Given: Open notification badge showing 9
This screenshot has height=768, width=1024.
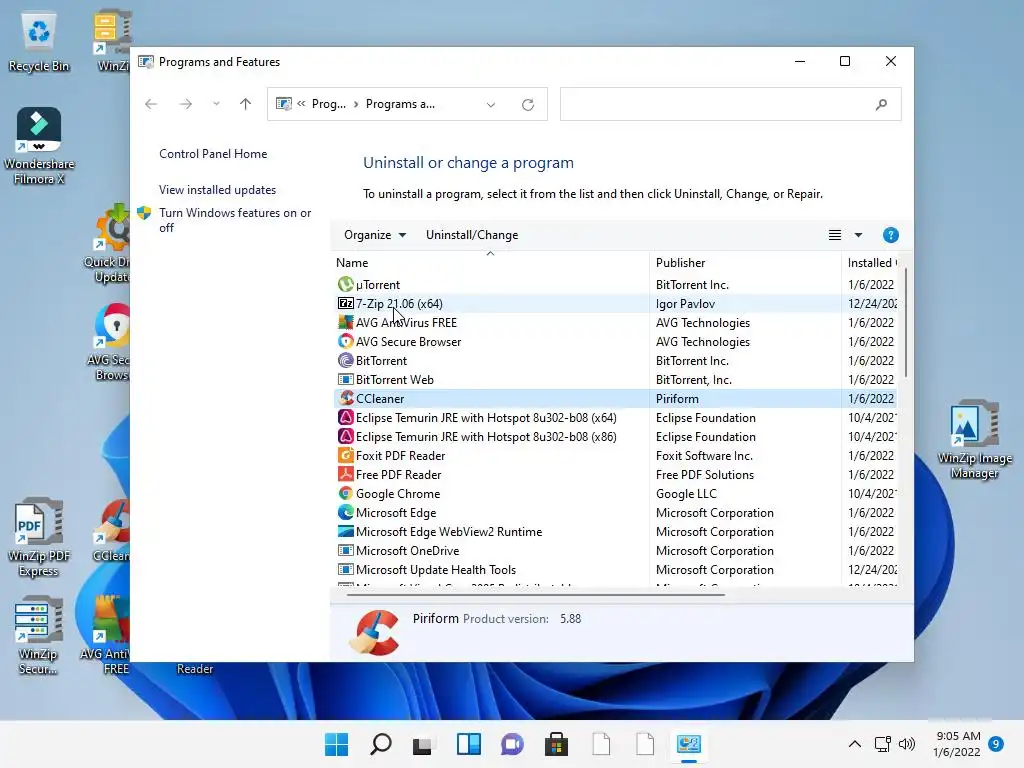Looking at the screenshot, I should [996, 744].
